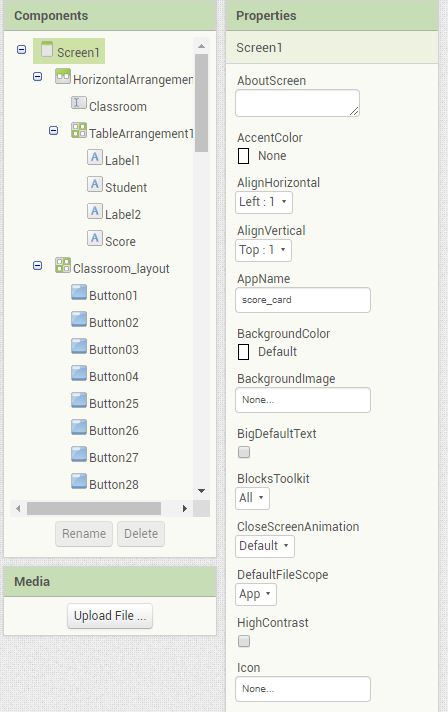Select the Student label icon
This screenshot has height=712, width=448.
[x=94, y=184]
